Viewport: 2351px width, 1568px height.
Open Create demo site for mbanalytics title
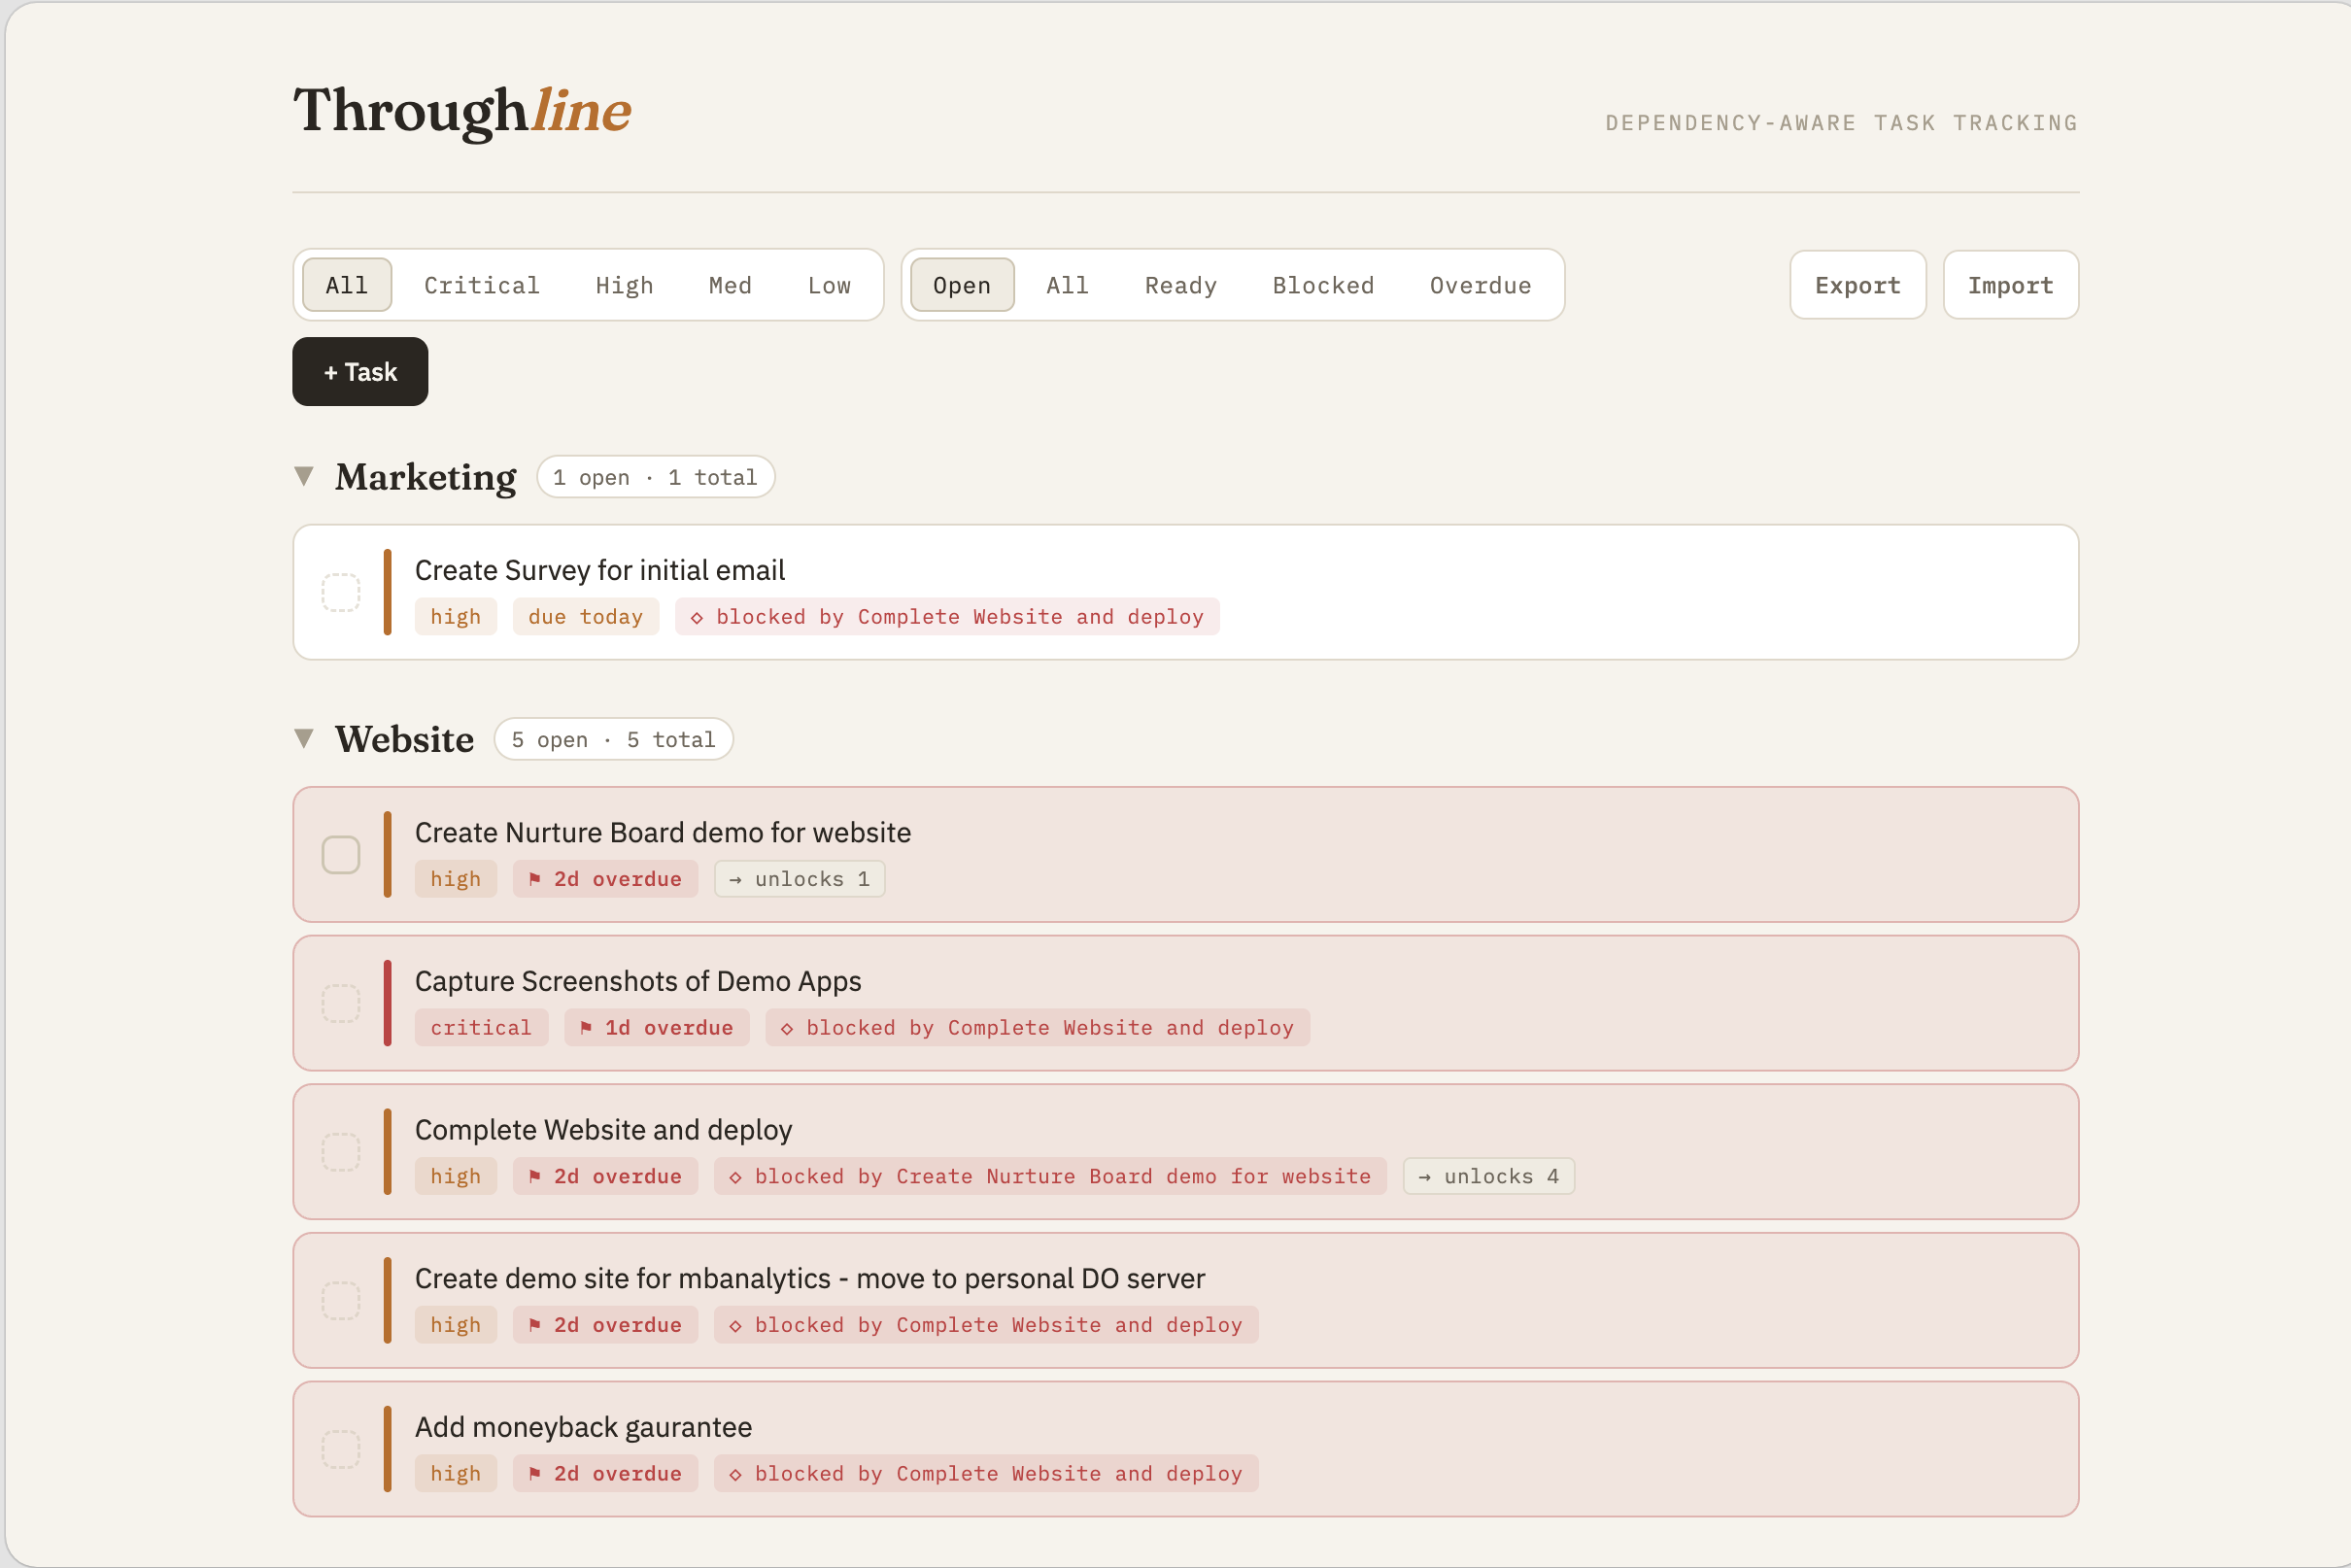pyautogui.click(x=810, y=1278)
